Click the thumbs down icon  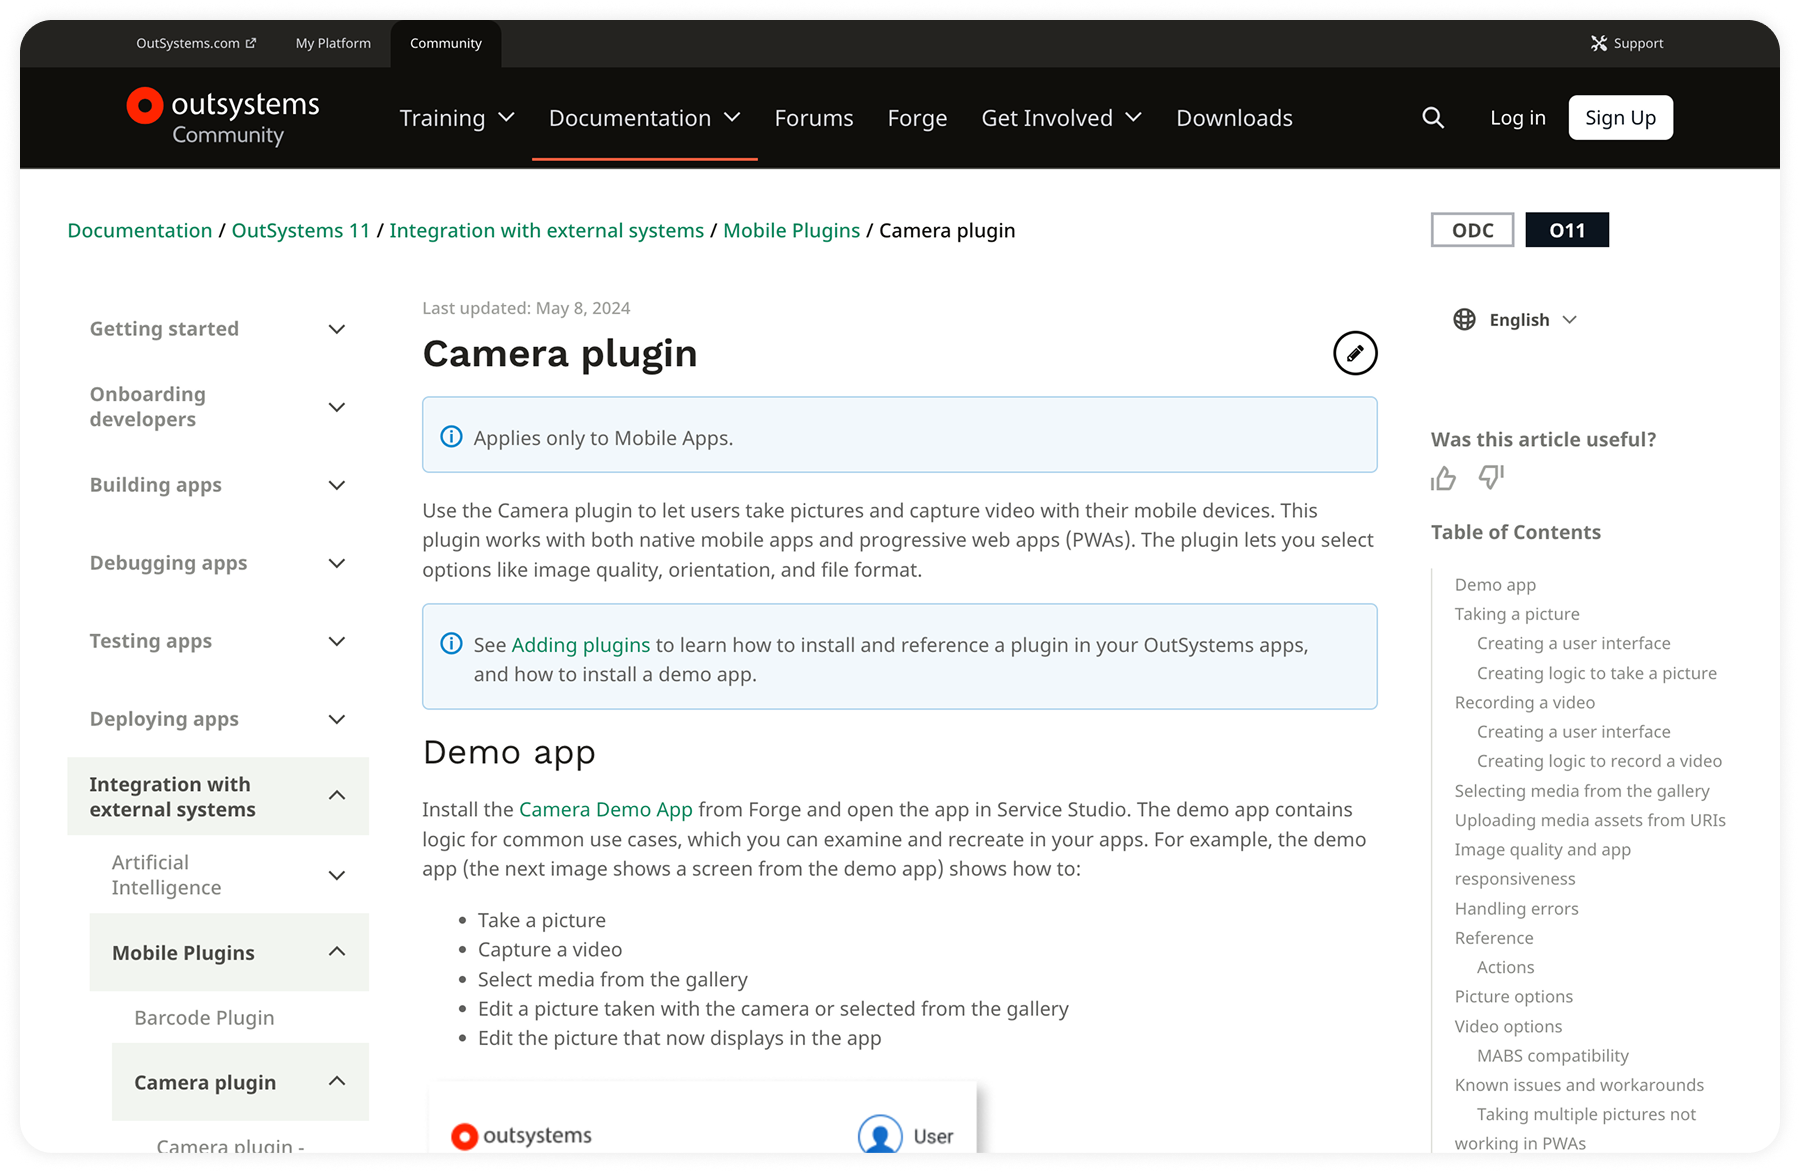pyautogui.click(x=1491, y=478)
